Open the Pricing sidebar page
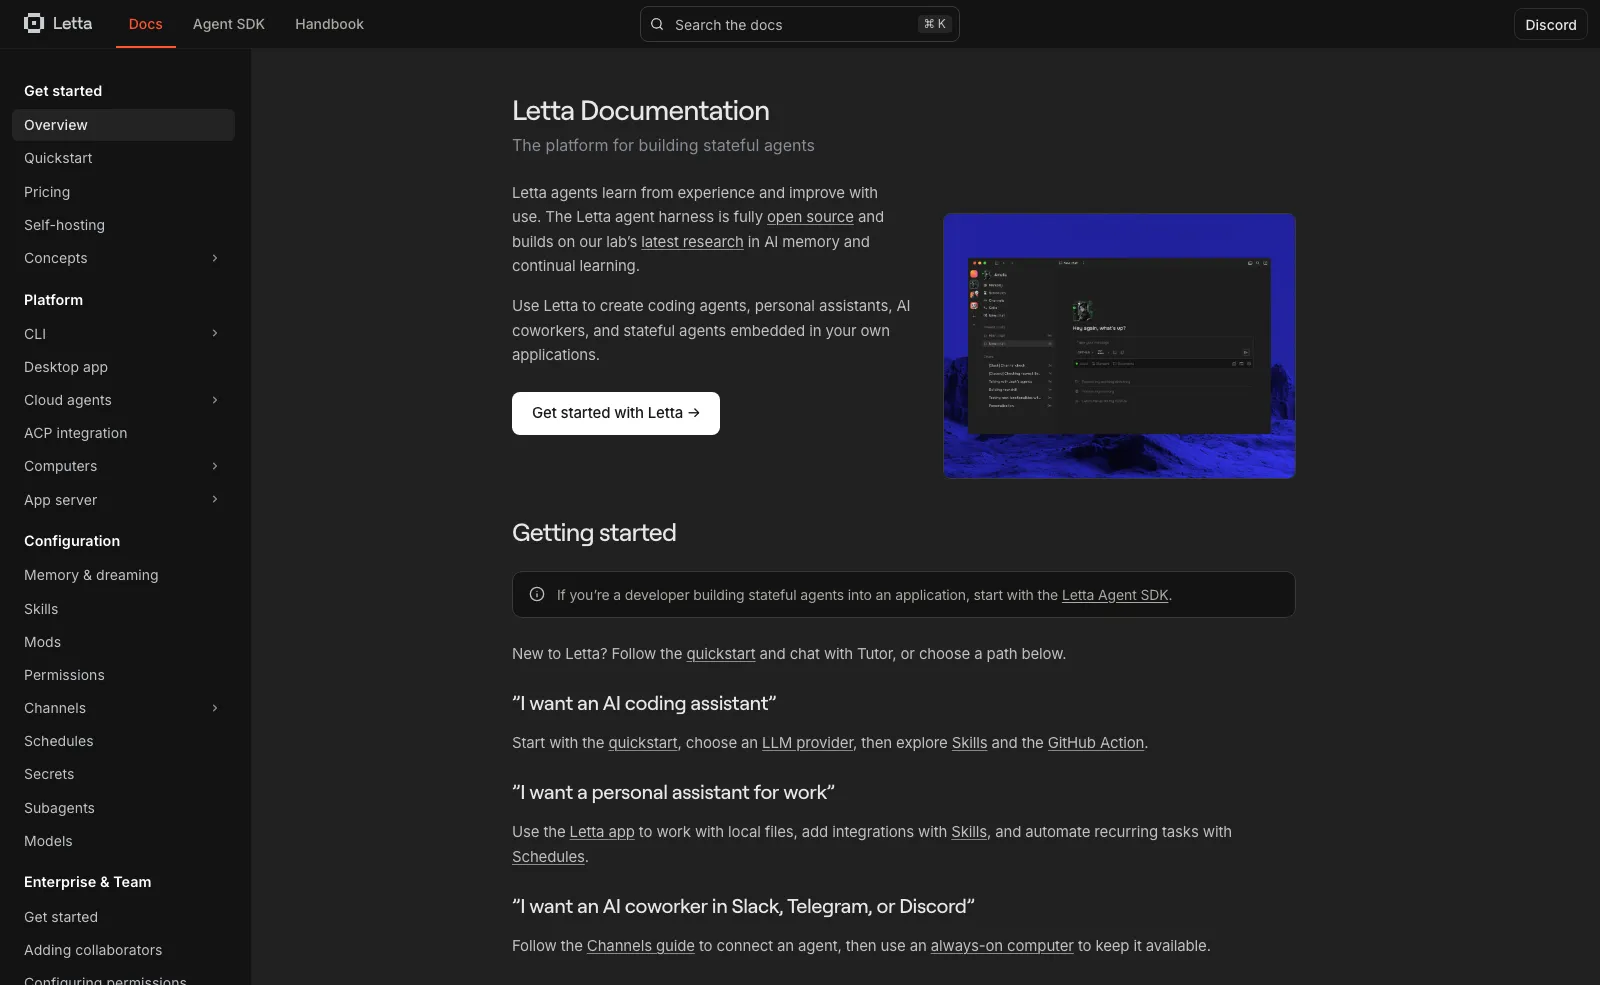This screenshot has width=1600, height=985. pos(47,192)
